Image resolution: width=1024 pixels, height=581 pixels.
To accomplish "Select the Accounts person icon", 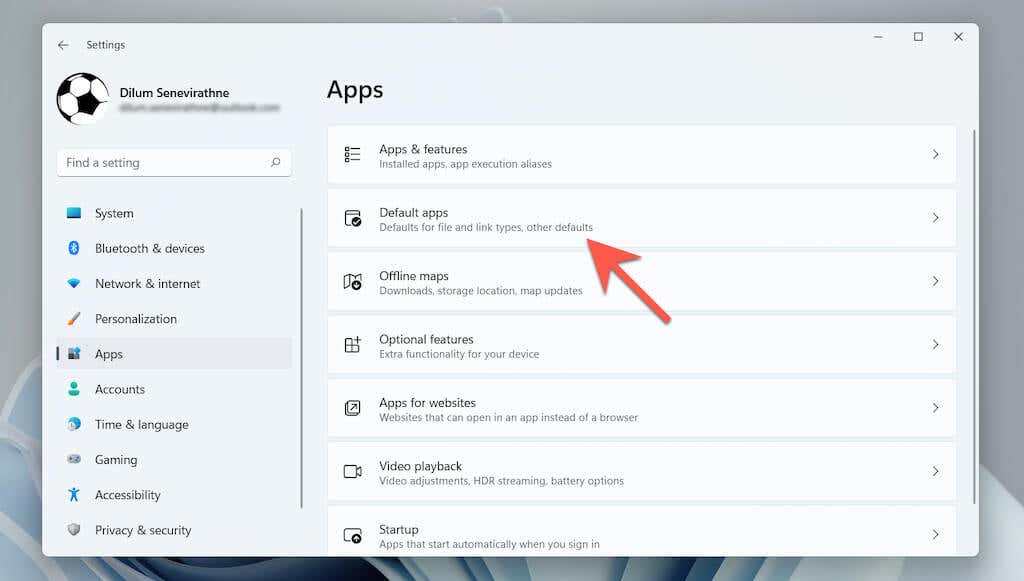I will click(x=74, y=389).
